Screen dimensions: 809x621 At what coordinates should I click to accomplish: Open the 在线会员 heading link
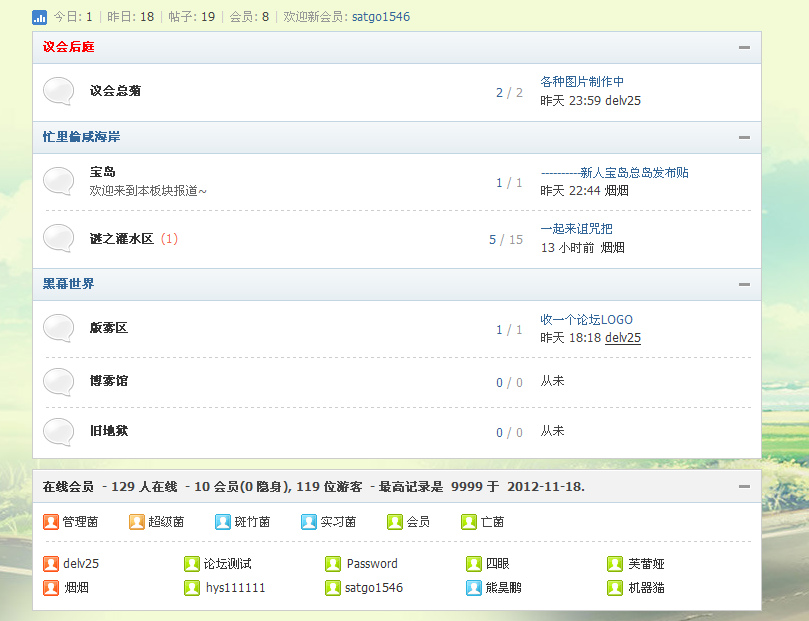click(x=68, y=487)
